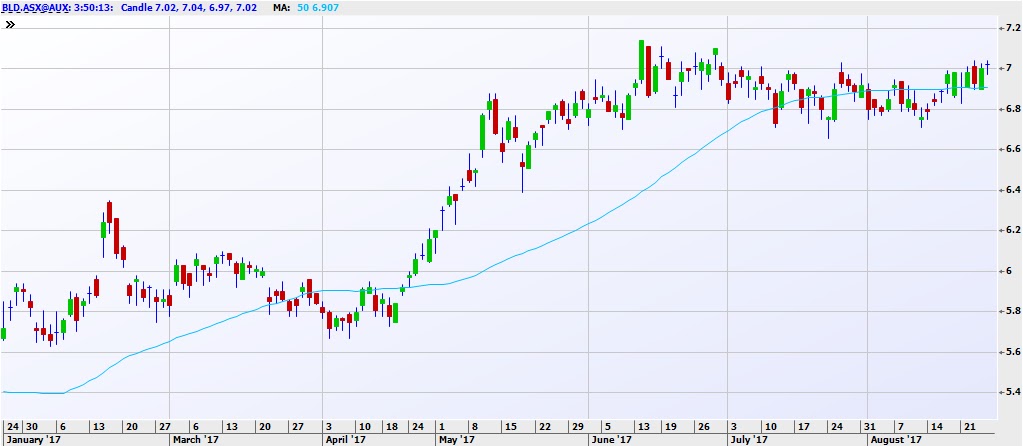Image resolution: width=1023 pixels, height=446 pixels.
Task: Select the Candle 7.02, 7.04, 6.97, 7.02 readout
Action: click(x=188, y=8)
